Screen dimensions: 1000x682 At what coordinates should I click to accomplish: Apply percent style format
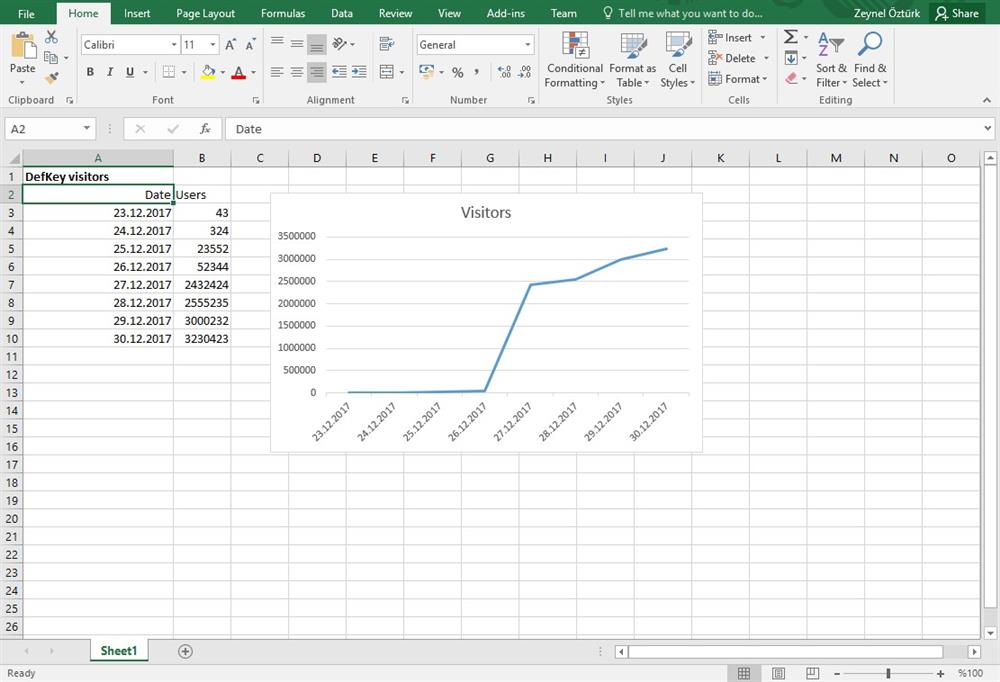[x=457, y=72]
